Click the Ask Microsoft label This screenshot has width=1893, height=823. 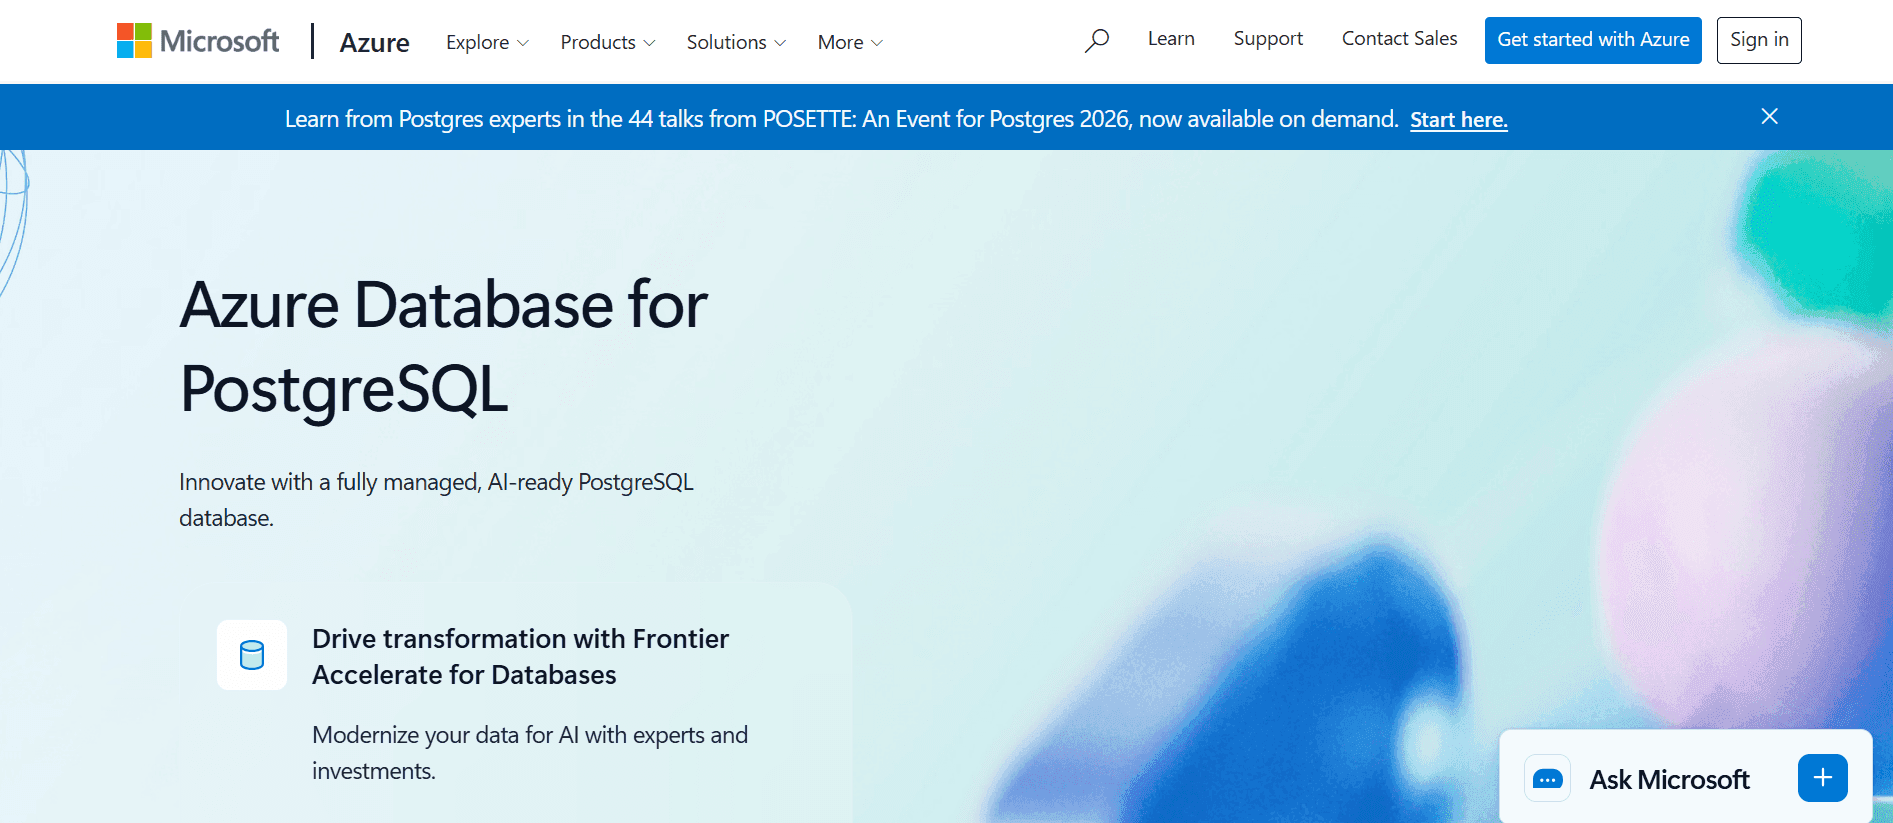click(x=1669, y=779)
